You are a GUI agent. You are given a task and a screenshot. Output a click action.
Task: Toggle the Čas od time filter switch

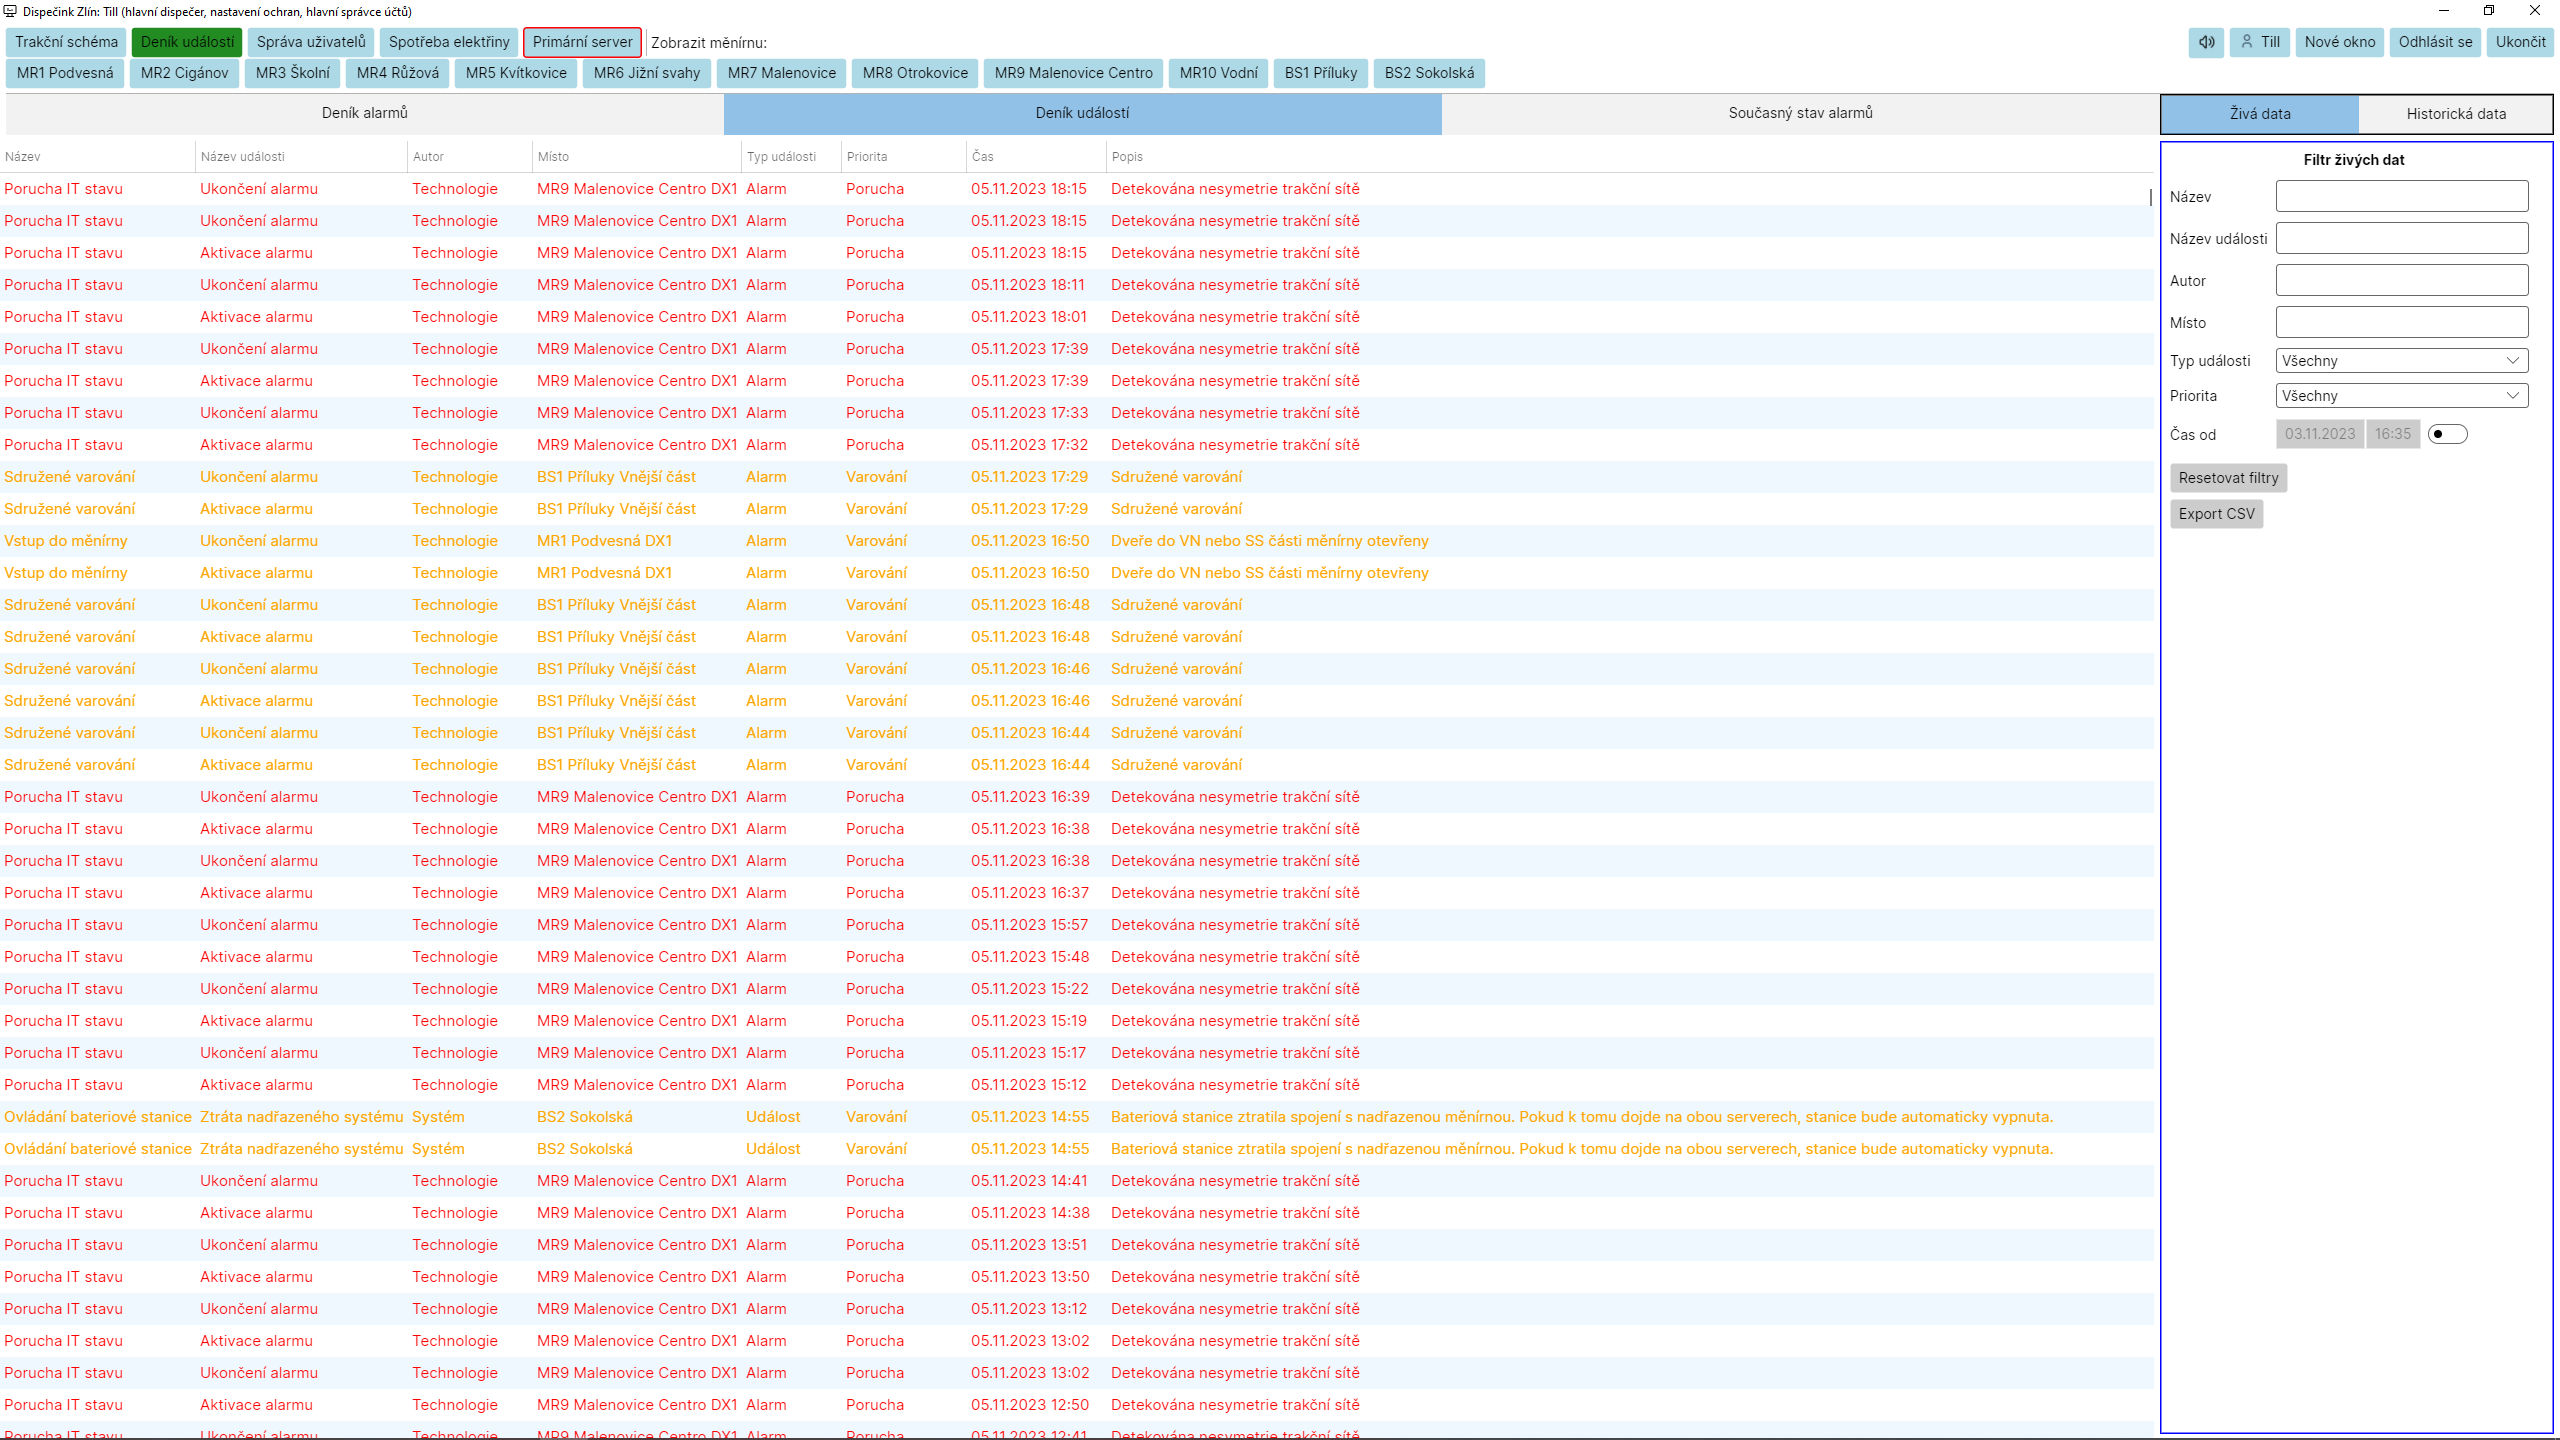(x=2447, y=434)
